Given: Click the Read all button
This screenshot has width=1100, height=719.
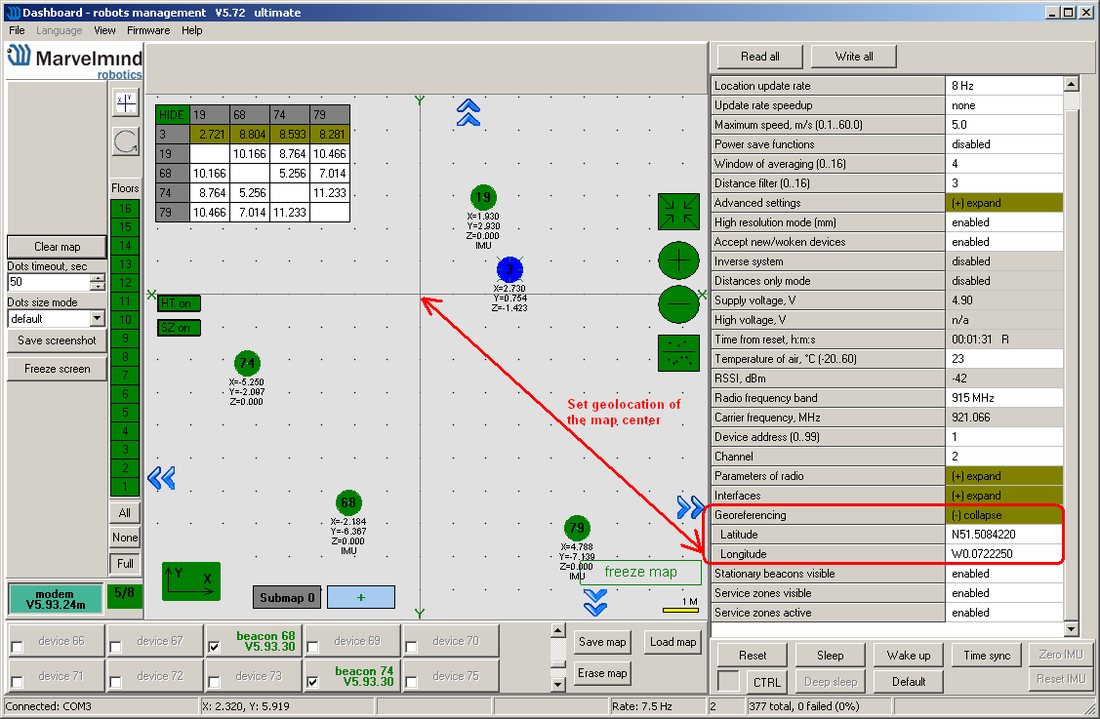Looking at the screenshot, I should tap(760, 57).
